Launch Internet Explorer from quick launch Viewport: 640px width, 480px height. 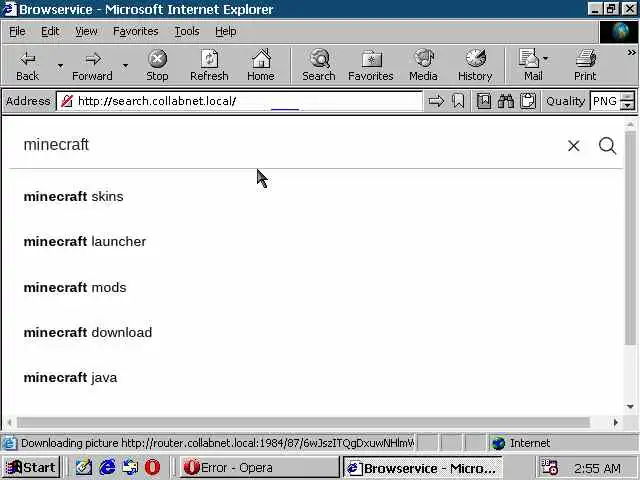(107, 467)
